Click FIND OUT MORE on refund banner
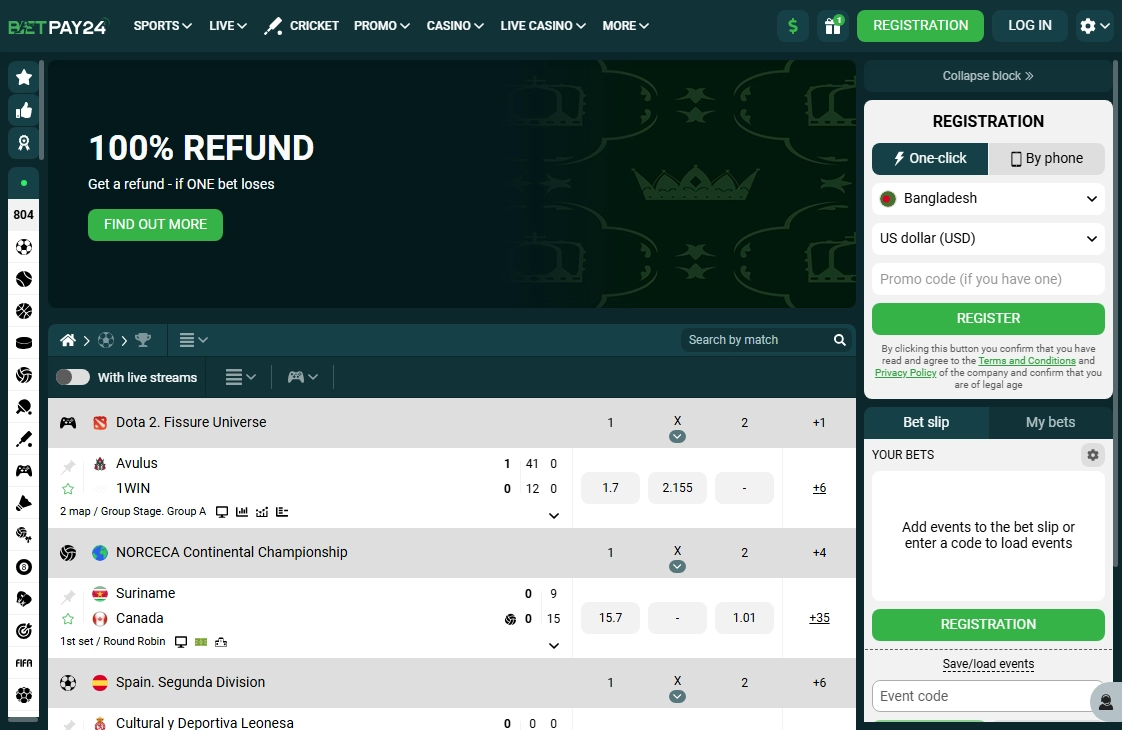The image size is (1122, 730). click(x=155, y=225)
